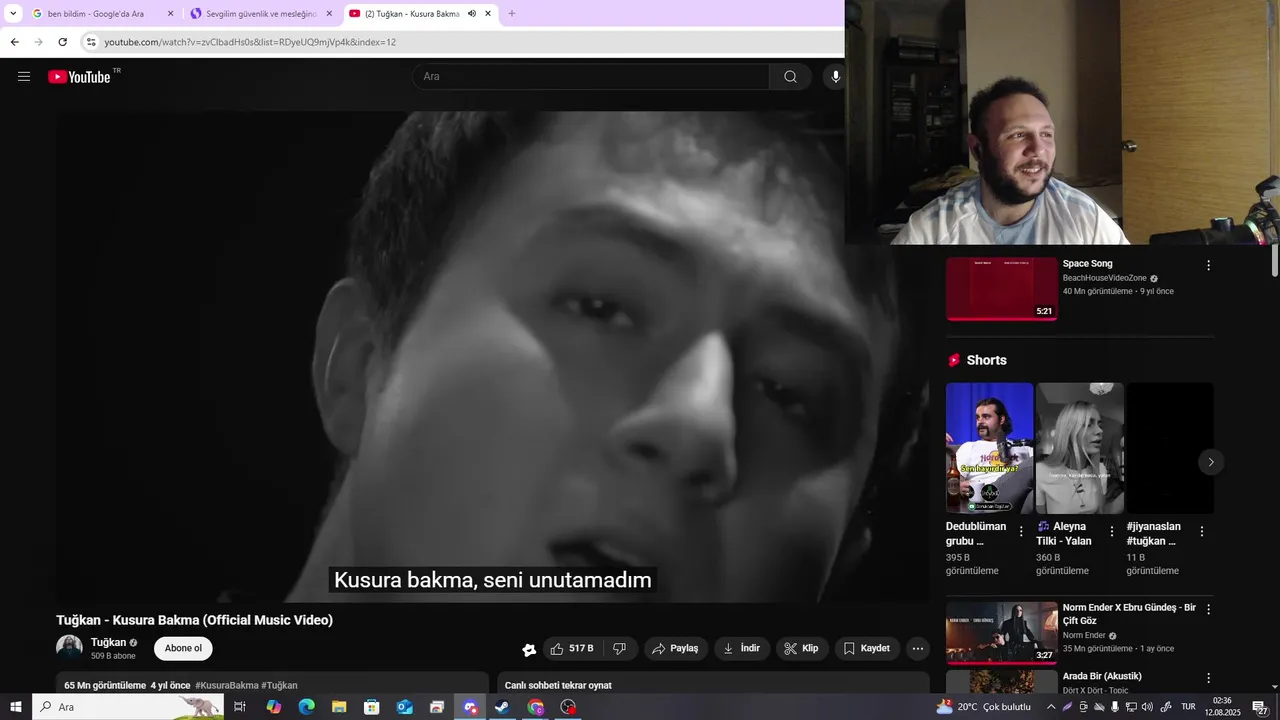Screen dimensions: 1280x720
Task: Click the YouTube search input field
Action: click(591, 76)
